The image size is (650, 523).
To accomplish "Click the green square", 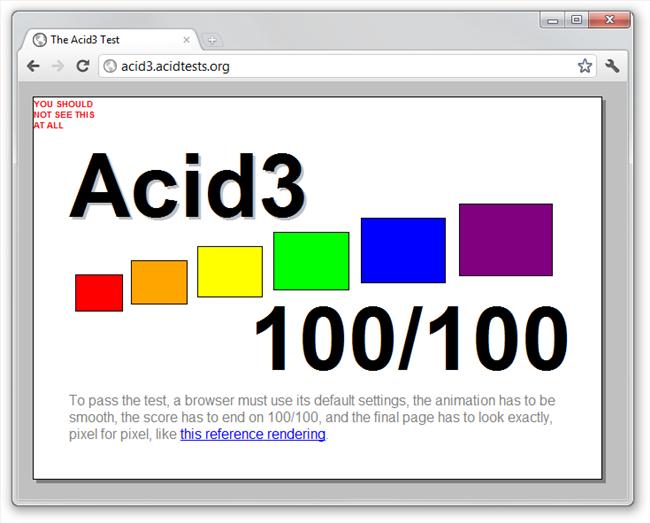I will click(311, 261).
